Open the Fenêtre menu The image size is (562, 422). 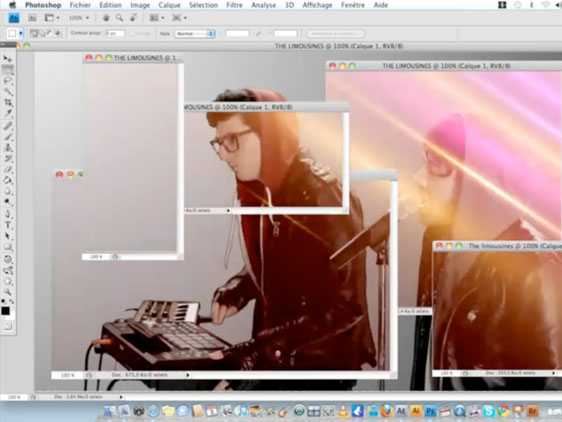pyautogui.click(x=353, y=5)
